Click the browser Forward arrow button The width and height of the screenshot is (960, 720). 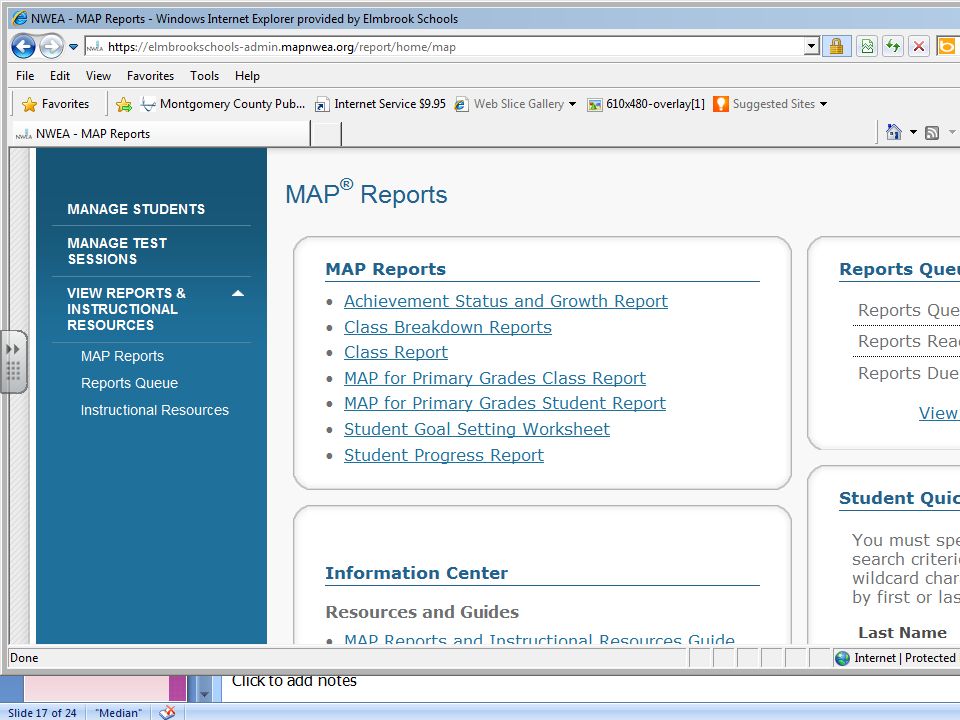coord(51,47)
